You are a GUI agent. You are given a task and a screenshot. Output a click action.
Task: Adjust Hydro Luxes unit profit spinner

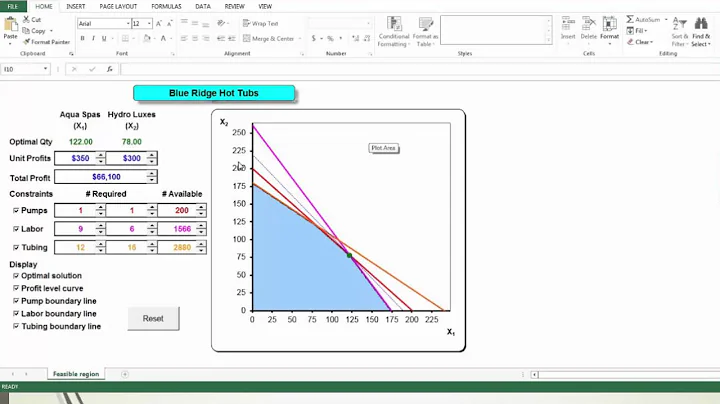tap(152, 158)
